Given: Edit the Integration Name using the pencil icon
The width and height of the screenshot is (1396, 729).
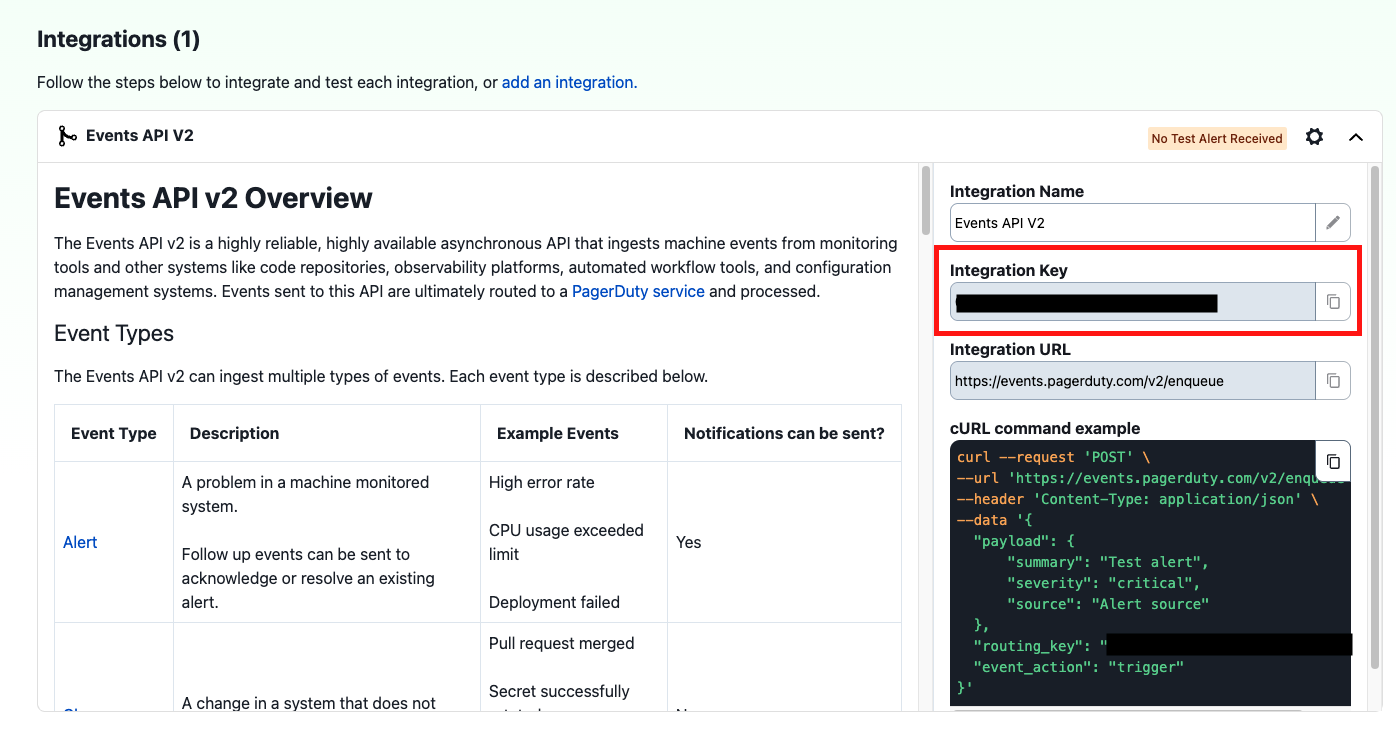Looking at the screenshot, I should (x=1334, y=222).
